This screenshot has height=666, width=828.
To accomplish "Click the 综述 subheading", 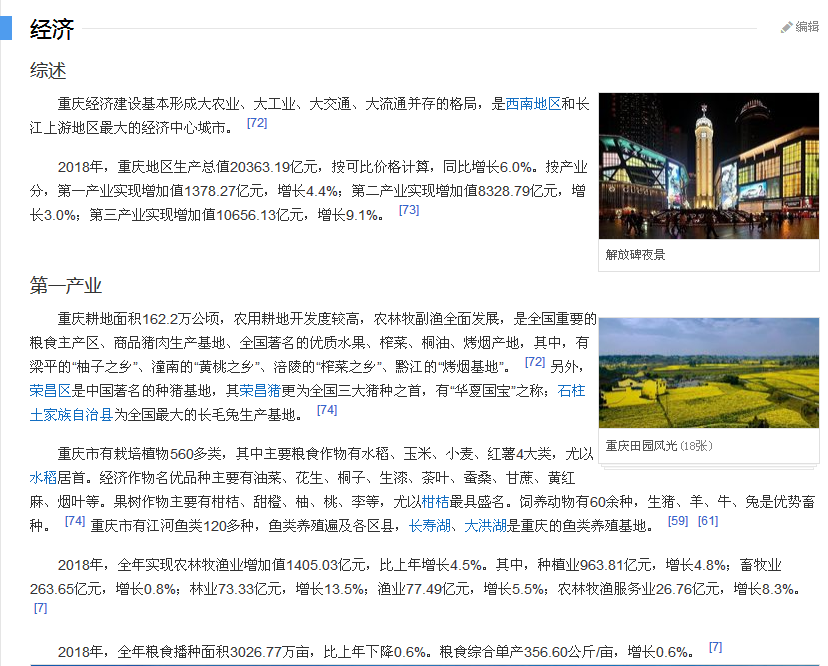I will coord(48,71).
